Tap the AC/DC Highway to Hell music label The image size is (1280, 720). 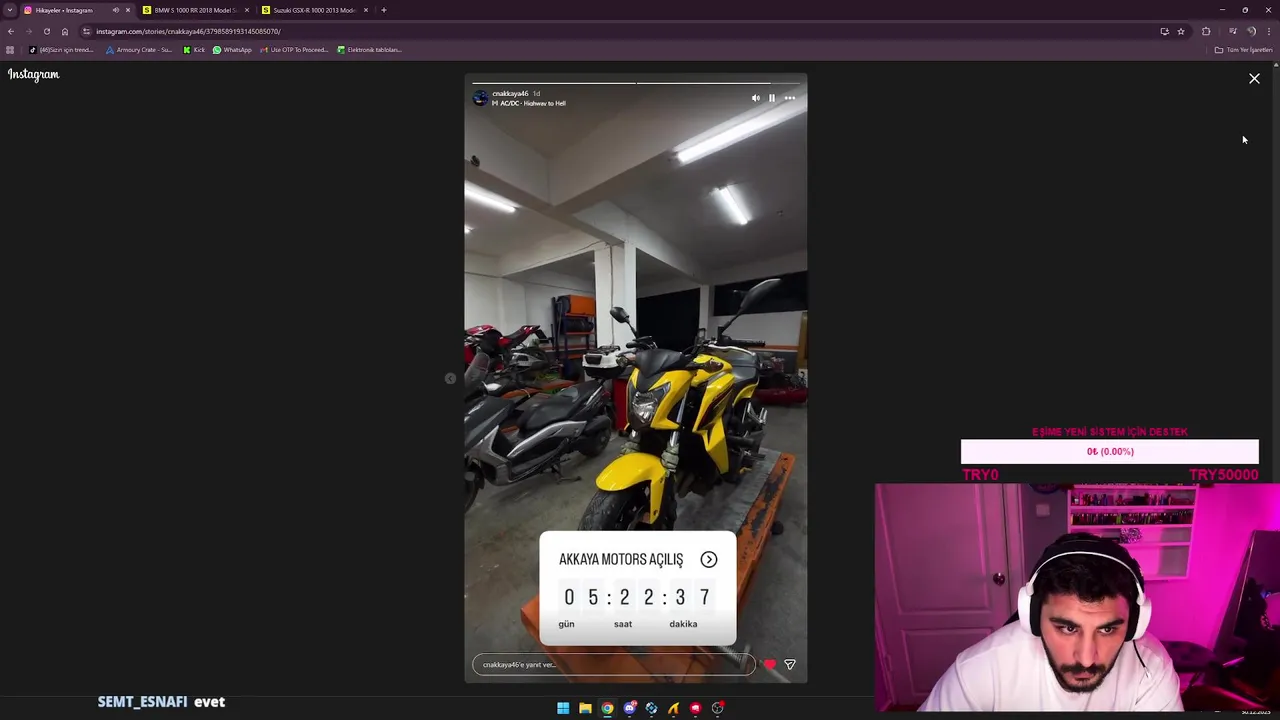(529, 103)
